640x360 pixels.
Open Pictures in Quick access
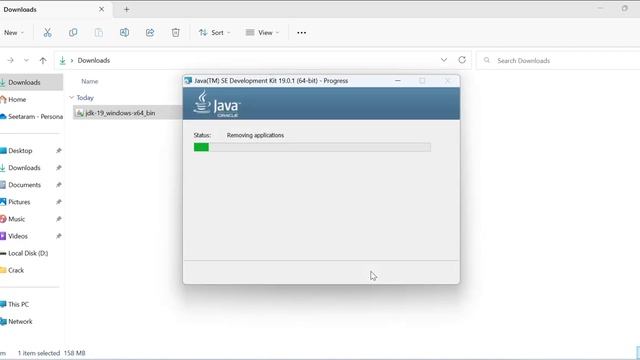[19, 202]
